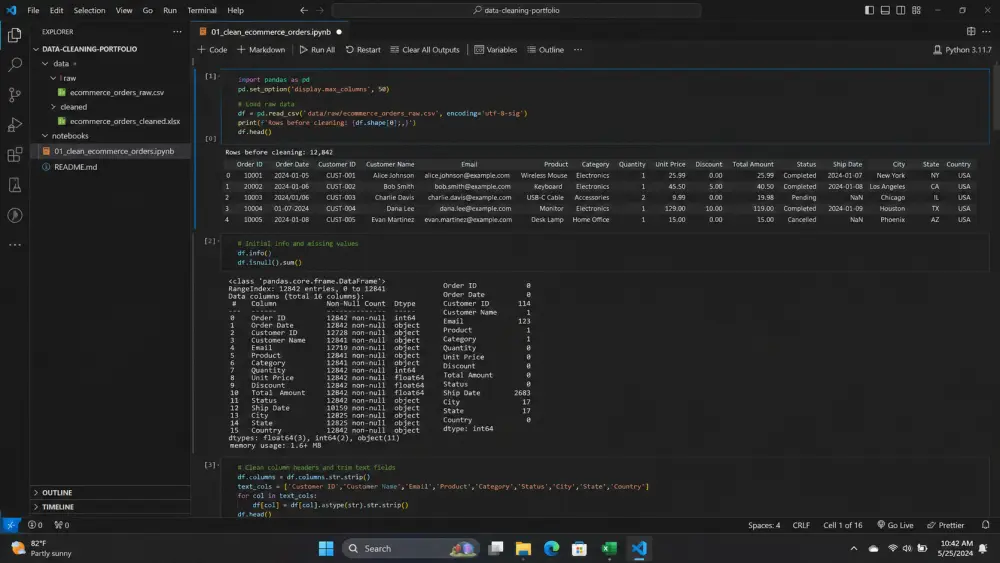
Task: Open ecommerce_orders_cleaned.xlsx file
Action: point(124,121)
